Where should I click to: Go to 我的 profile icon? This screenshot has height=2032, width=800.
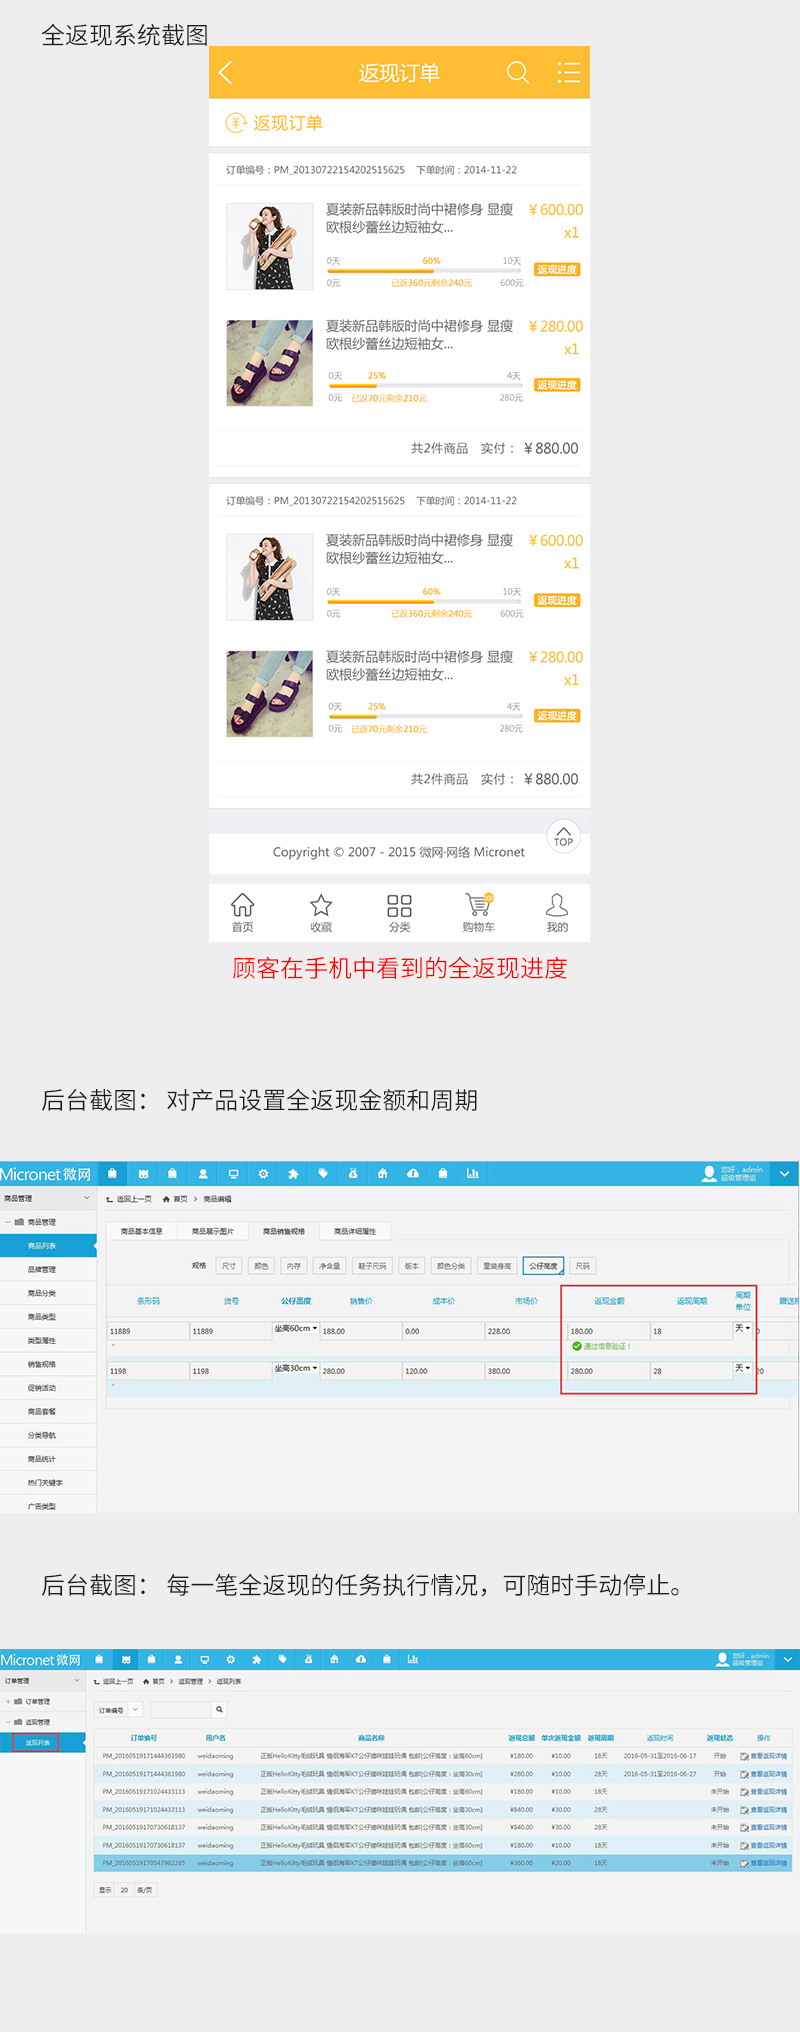coord(557,911)
